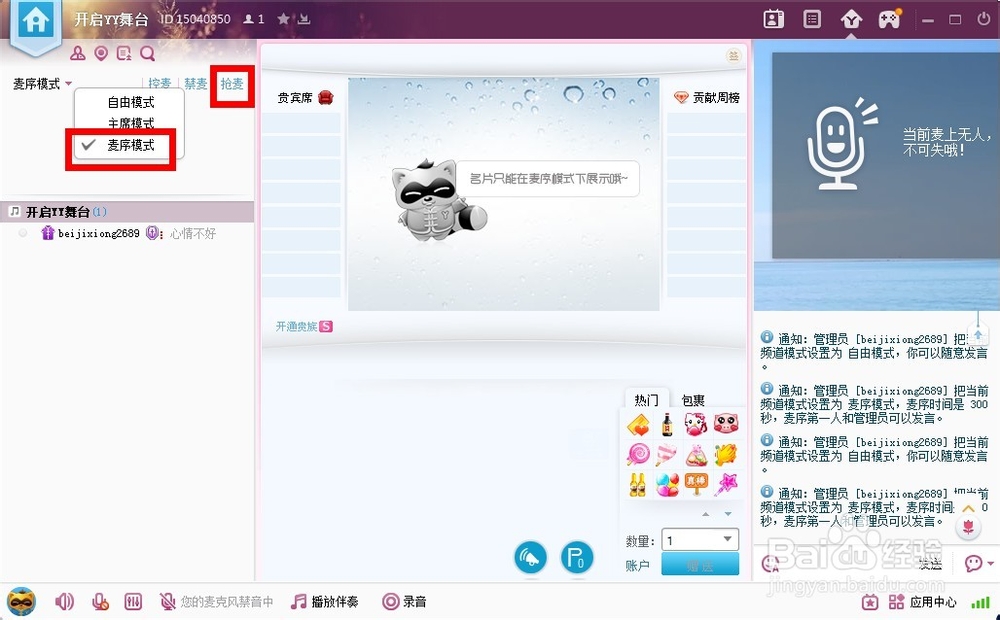Screen dimensions: 1000x620
Task: Open the member list person icon
Action: pyautogui.click(x=78, y=53)
